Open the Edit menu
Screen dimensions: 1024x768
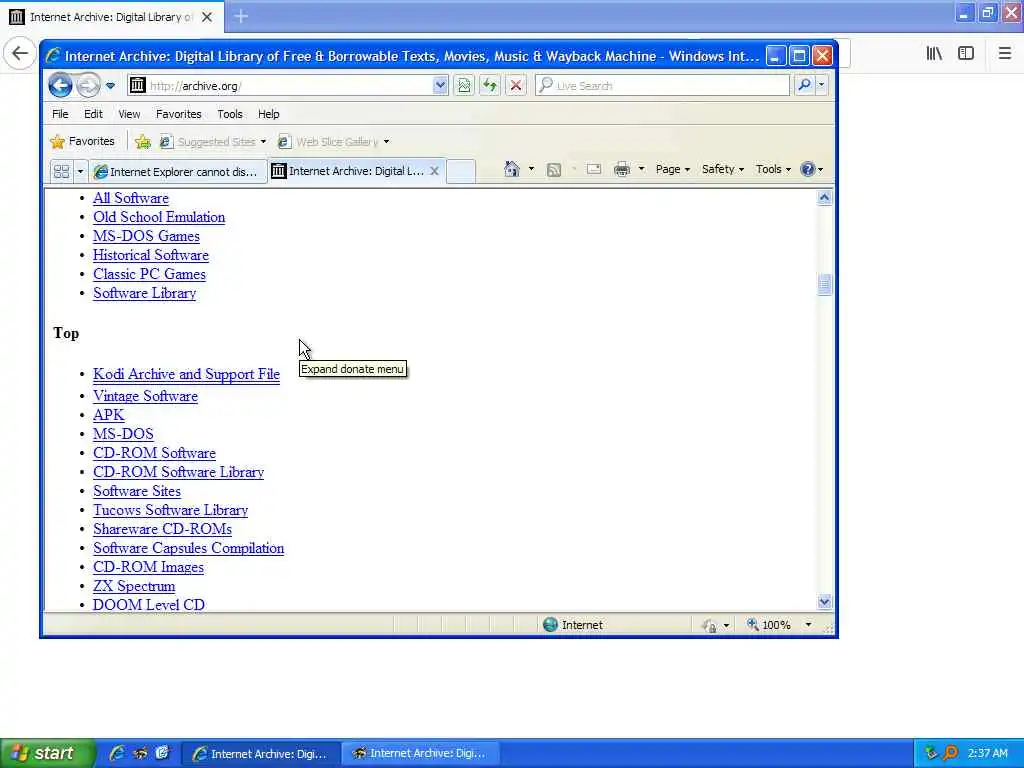(x=93, y=114)
